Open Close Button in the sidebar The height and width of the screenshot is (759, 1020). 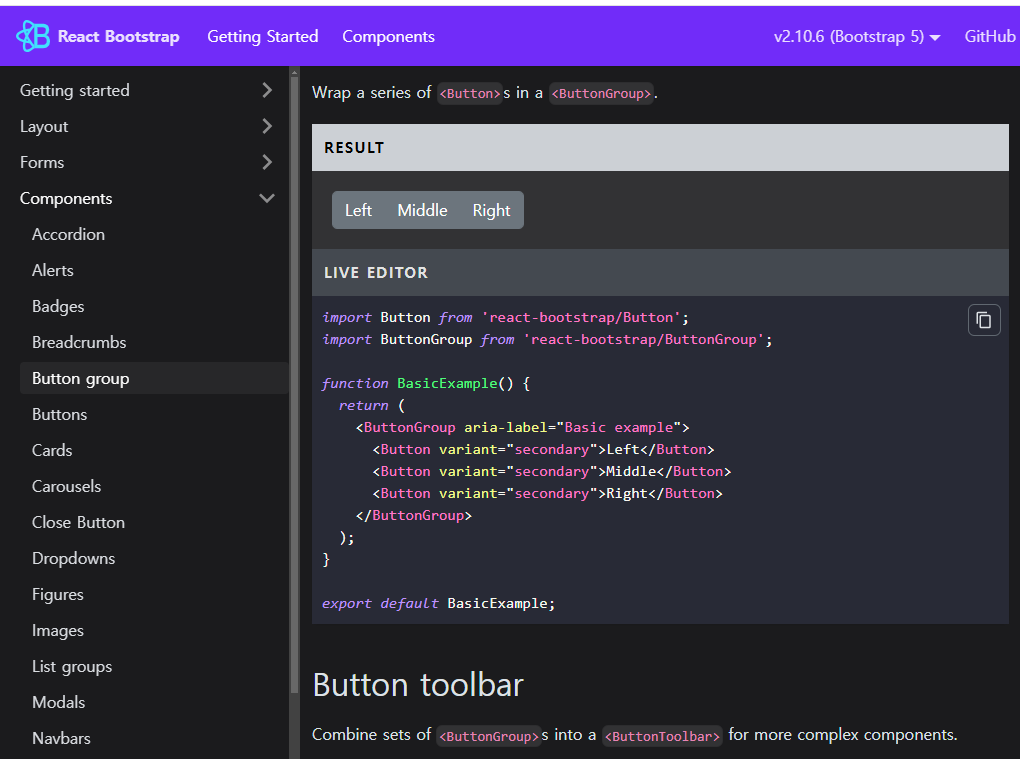(78, 522)
